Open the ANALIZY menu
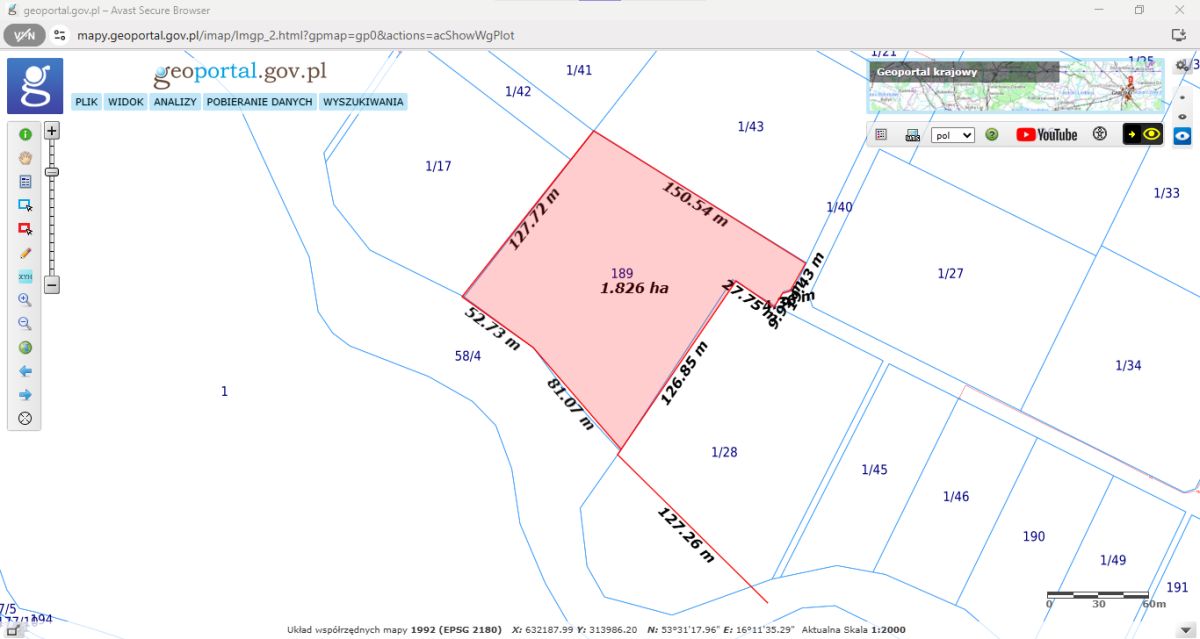 tap(174, 102)
